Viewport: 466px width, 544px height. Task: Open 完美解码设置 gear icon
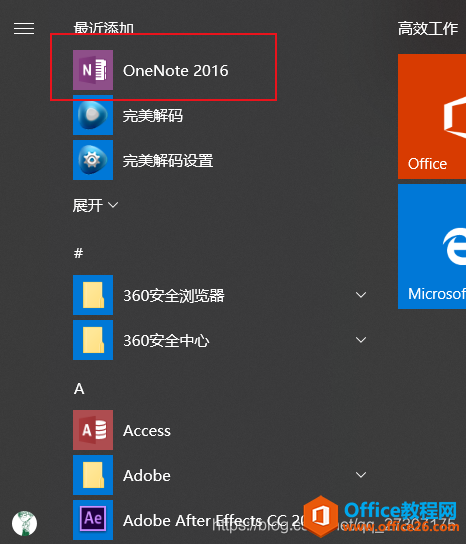[93, 160]
